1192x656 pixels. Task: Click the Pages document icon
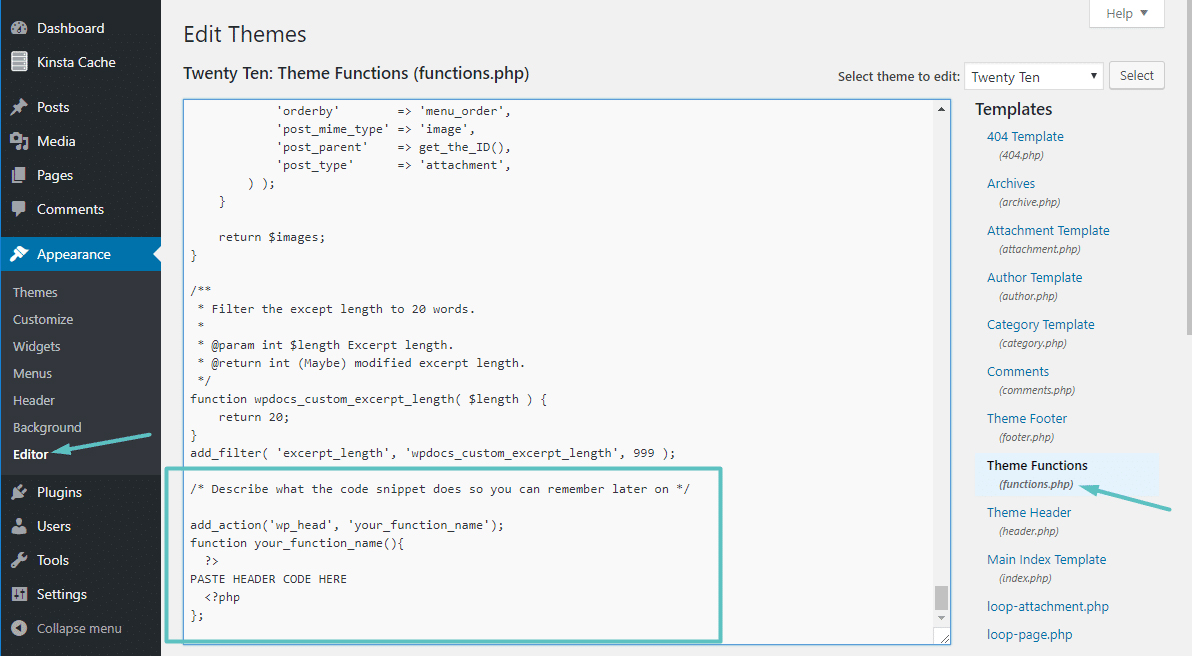coord(19,176)
